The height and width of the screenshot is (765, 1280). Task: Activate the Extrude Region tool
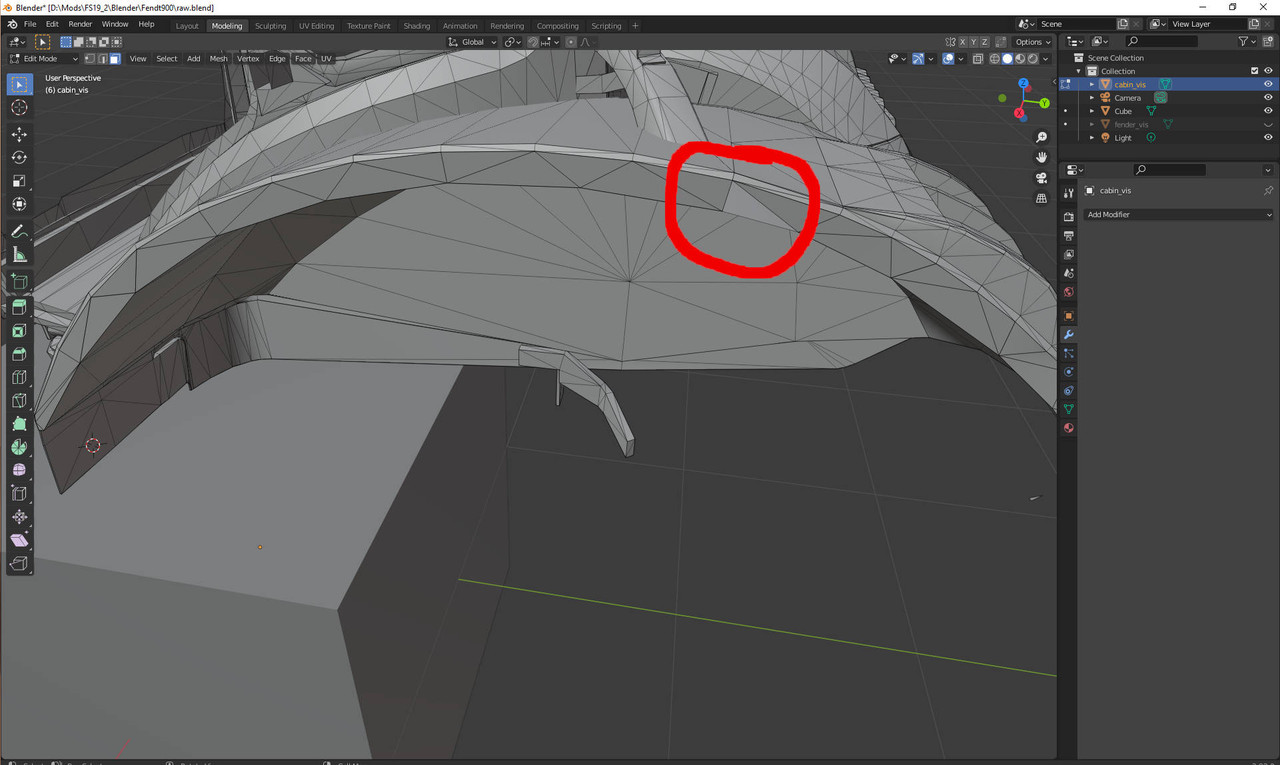[x=18, y=307]
